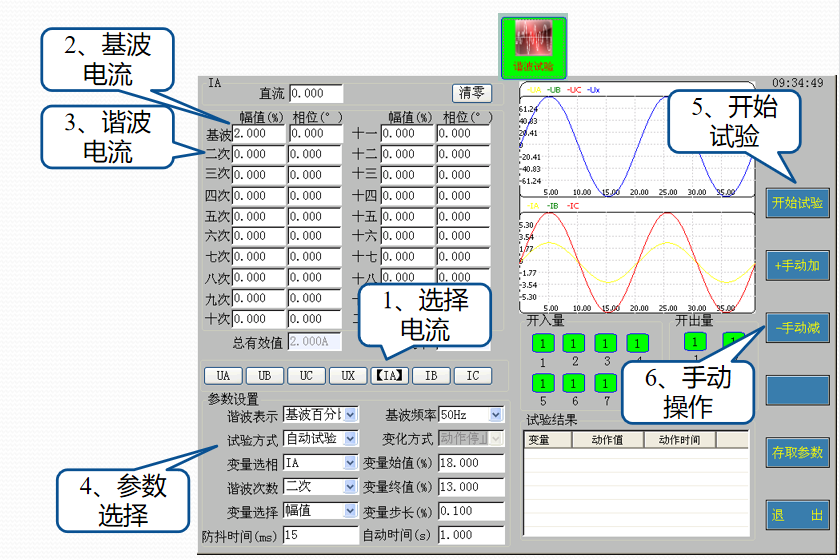This screenshot has width=840, height=560.
Task: Click the 七次 harmonic amplitude field
Action: click(259, 257)
